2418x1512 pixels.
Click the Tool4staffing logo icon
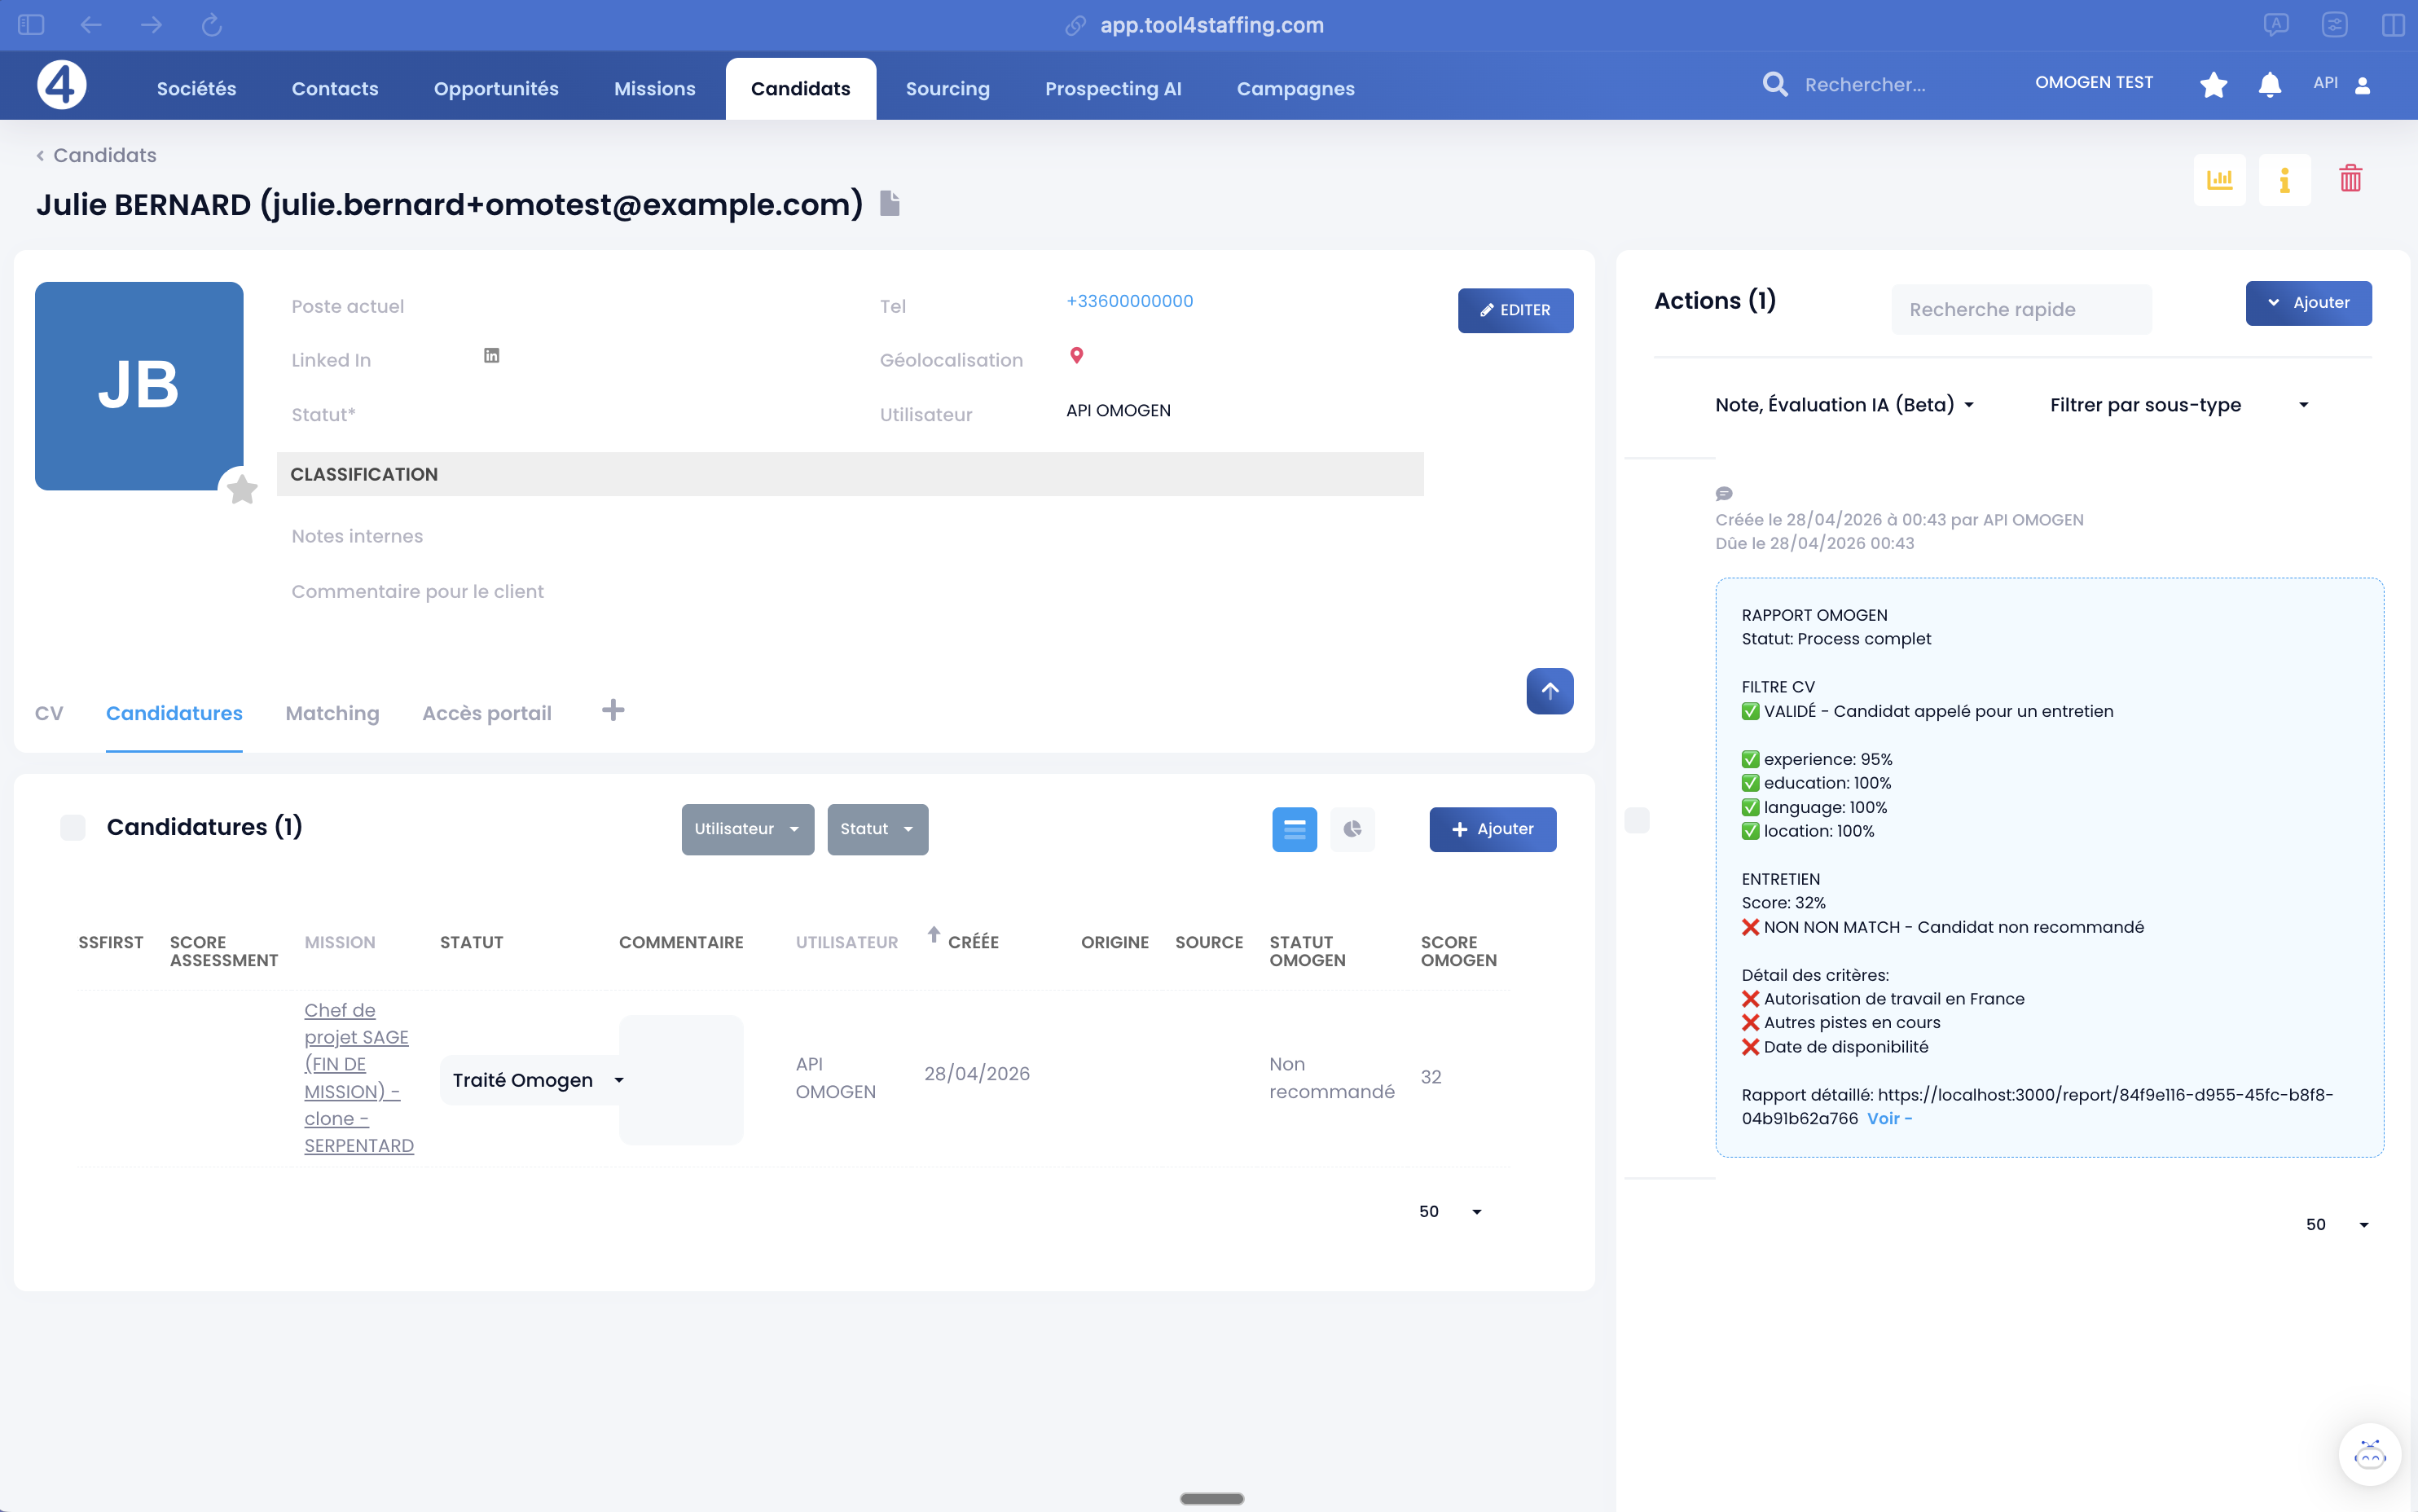tap(61, 85)
